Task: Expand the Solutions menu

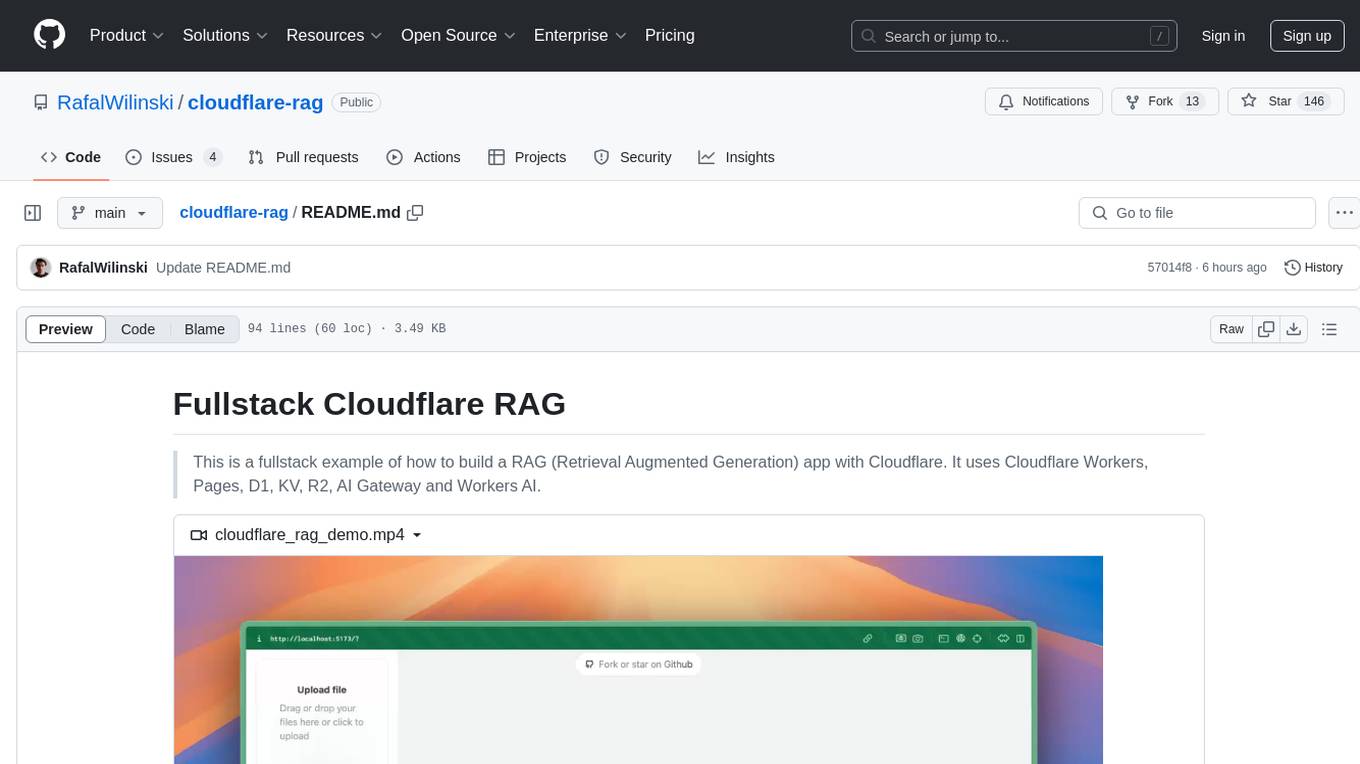Action: coord(225,35)
